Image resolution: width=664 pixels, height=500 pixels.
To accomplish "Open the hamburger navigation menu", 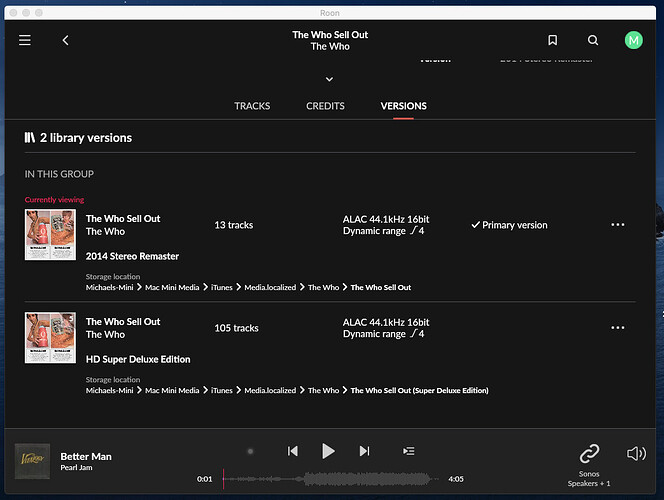I will point(25,40).
